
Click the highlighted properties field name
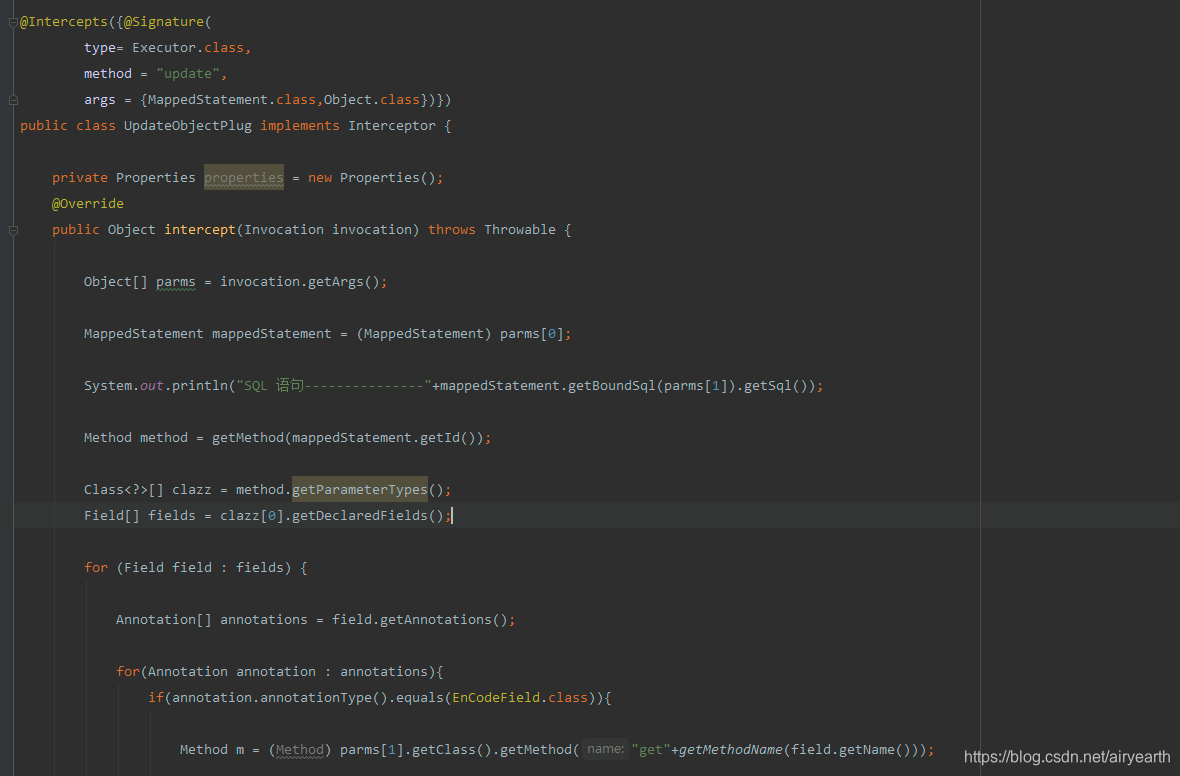coord(244,178)
